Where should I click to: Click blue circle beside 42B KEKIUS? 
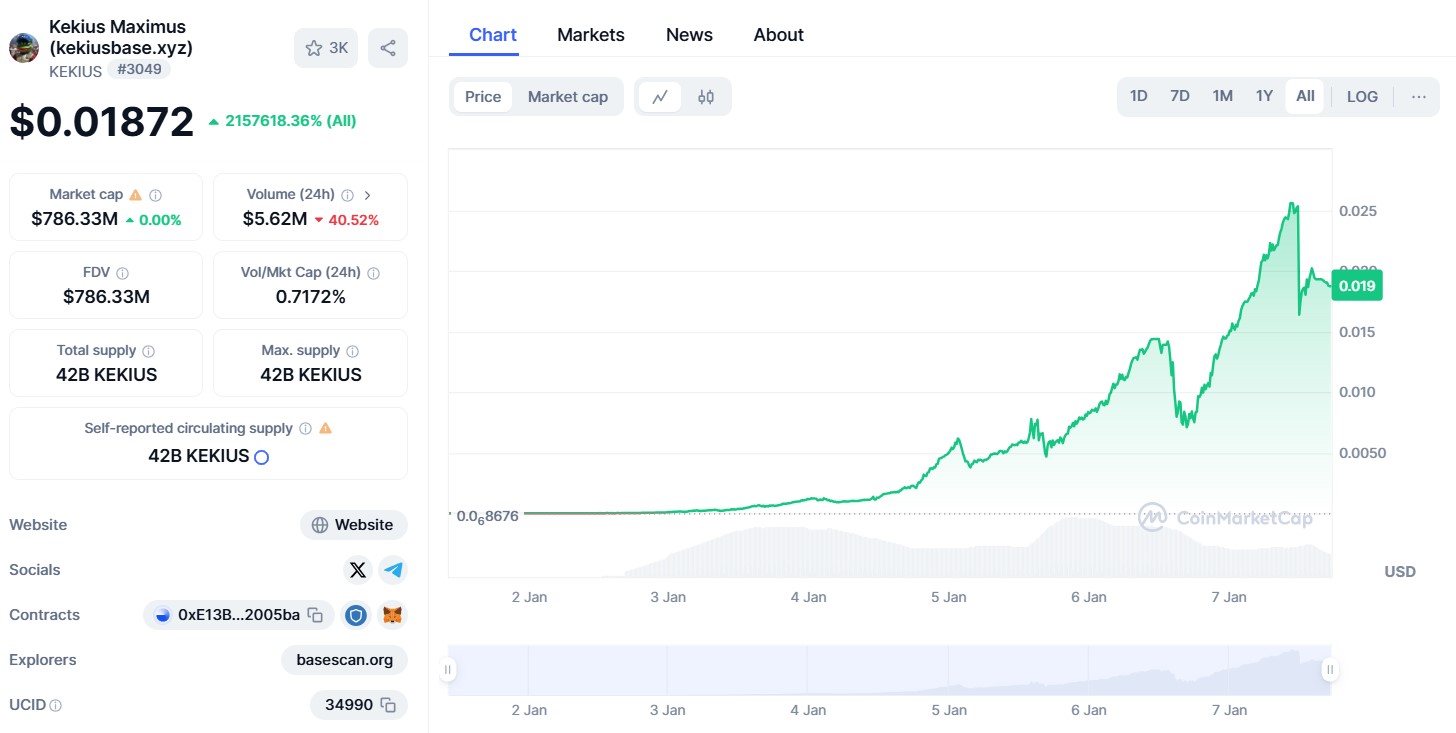[261, 457]
